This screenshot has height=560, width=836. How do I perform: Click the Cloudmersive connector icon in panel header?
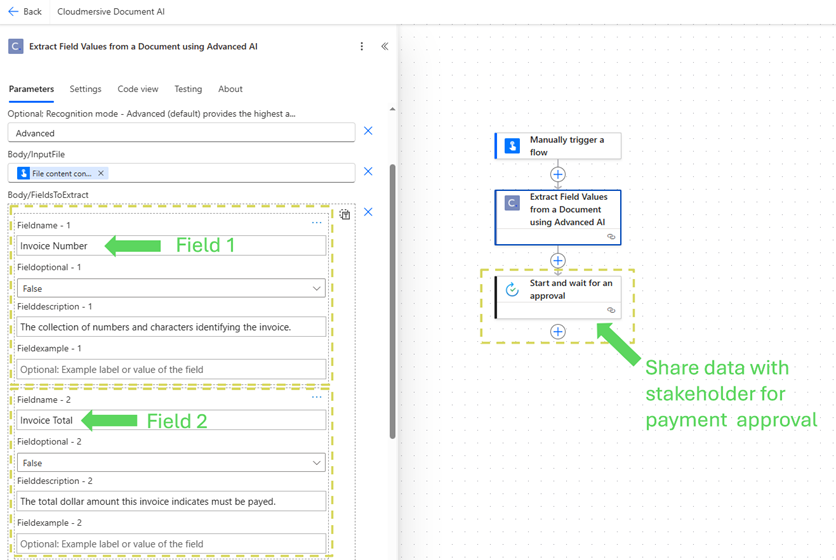[15, 46]
